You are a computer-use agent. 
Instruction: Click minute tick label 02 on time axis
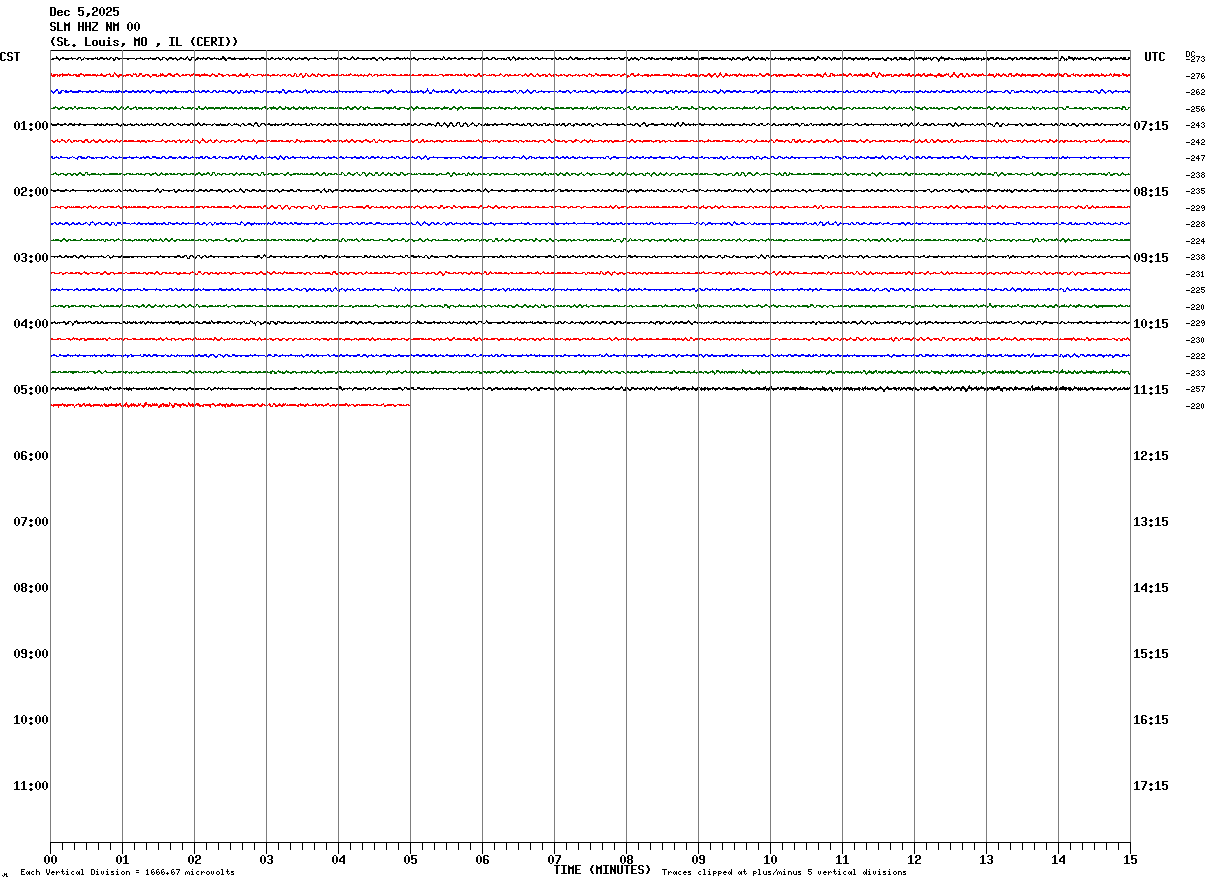point(194,860)
